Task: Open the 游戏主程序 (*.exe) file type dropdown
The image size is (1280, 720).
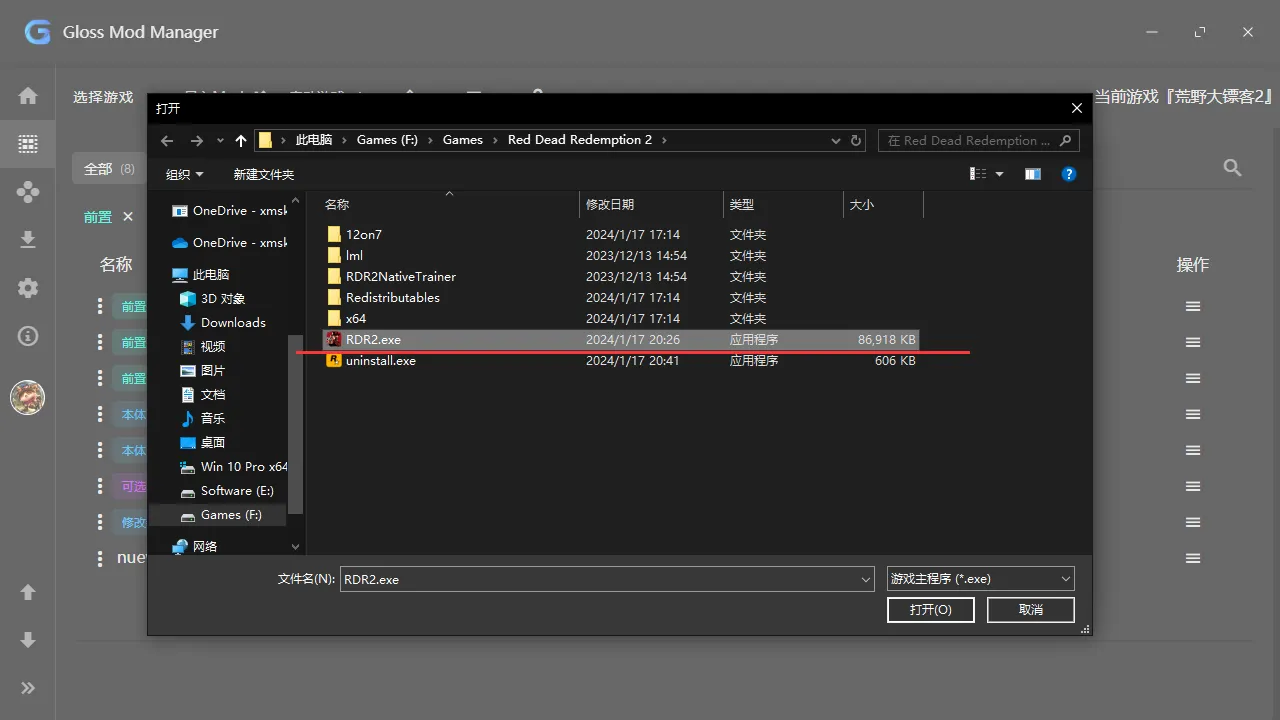Action: 981,579
